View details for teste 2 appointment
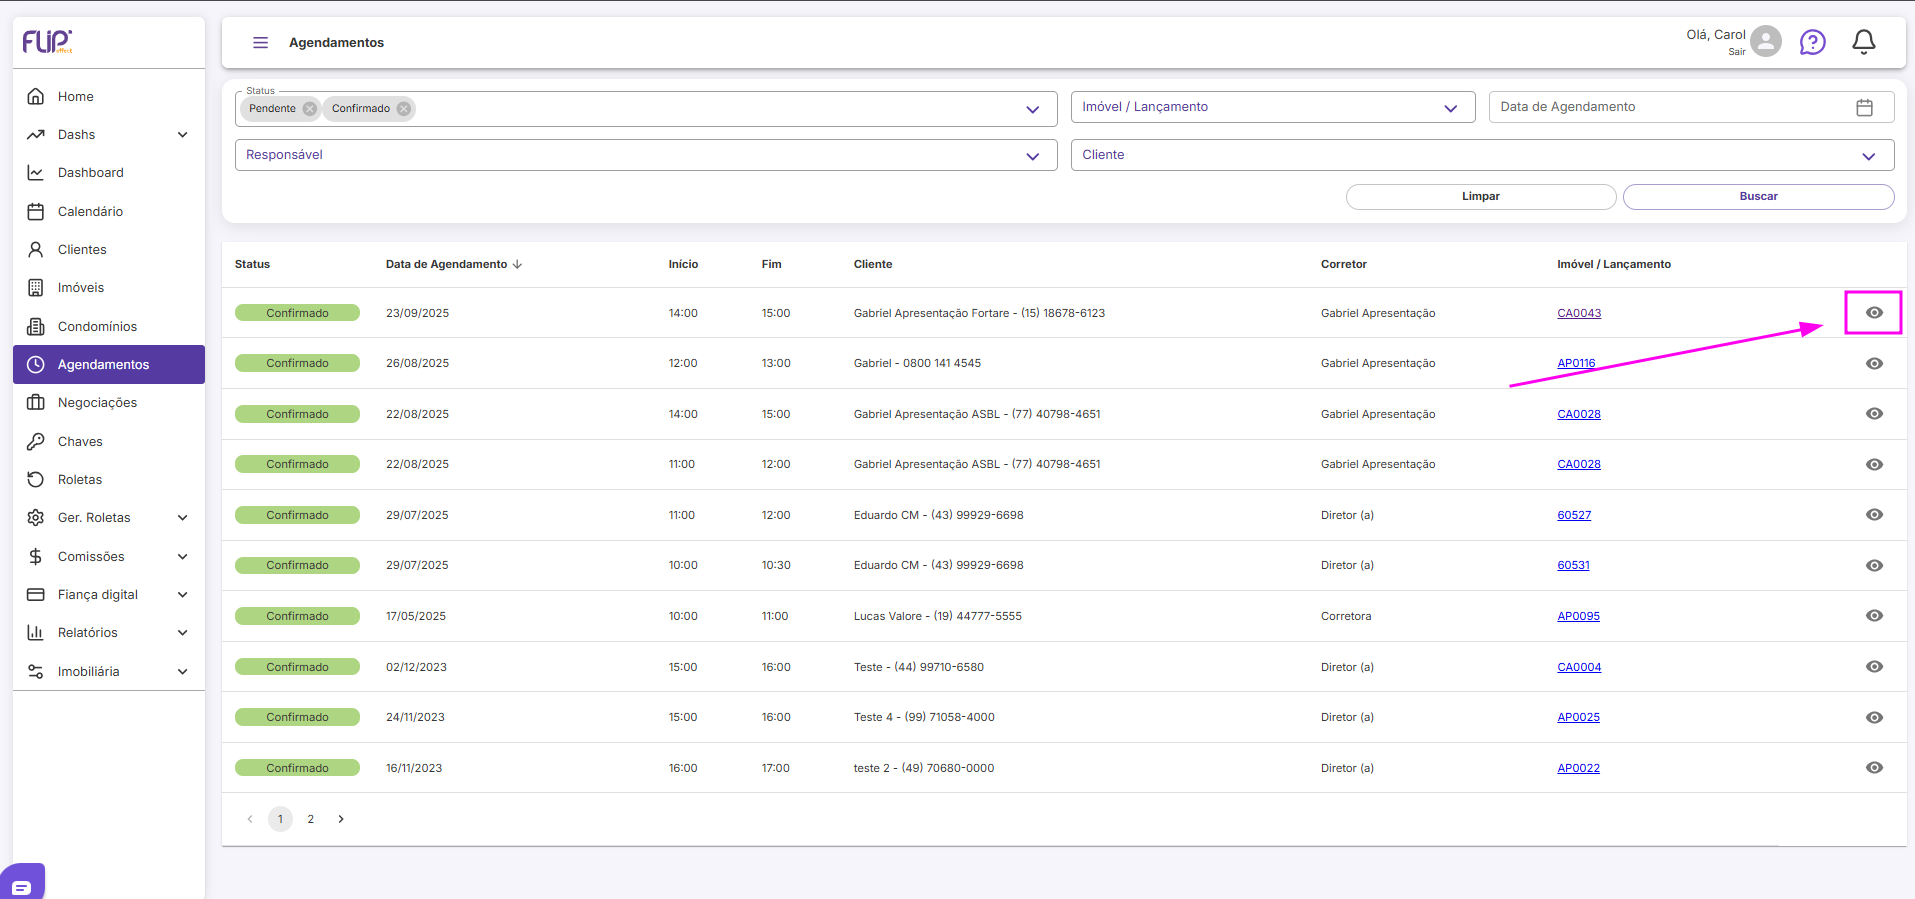 (x=1874, y=768)
